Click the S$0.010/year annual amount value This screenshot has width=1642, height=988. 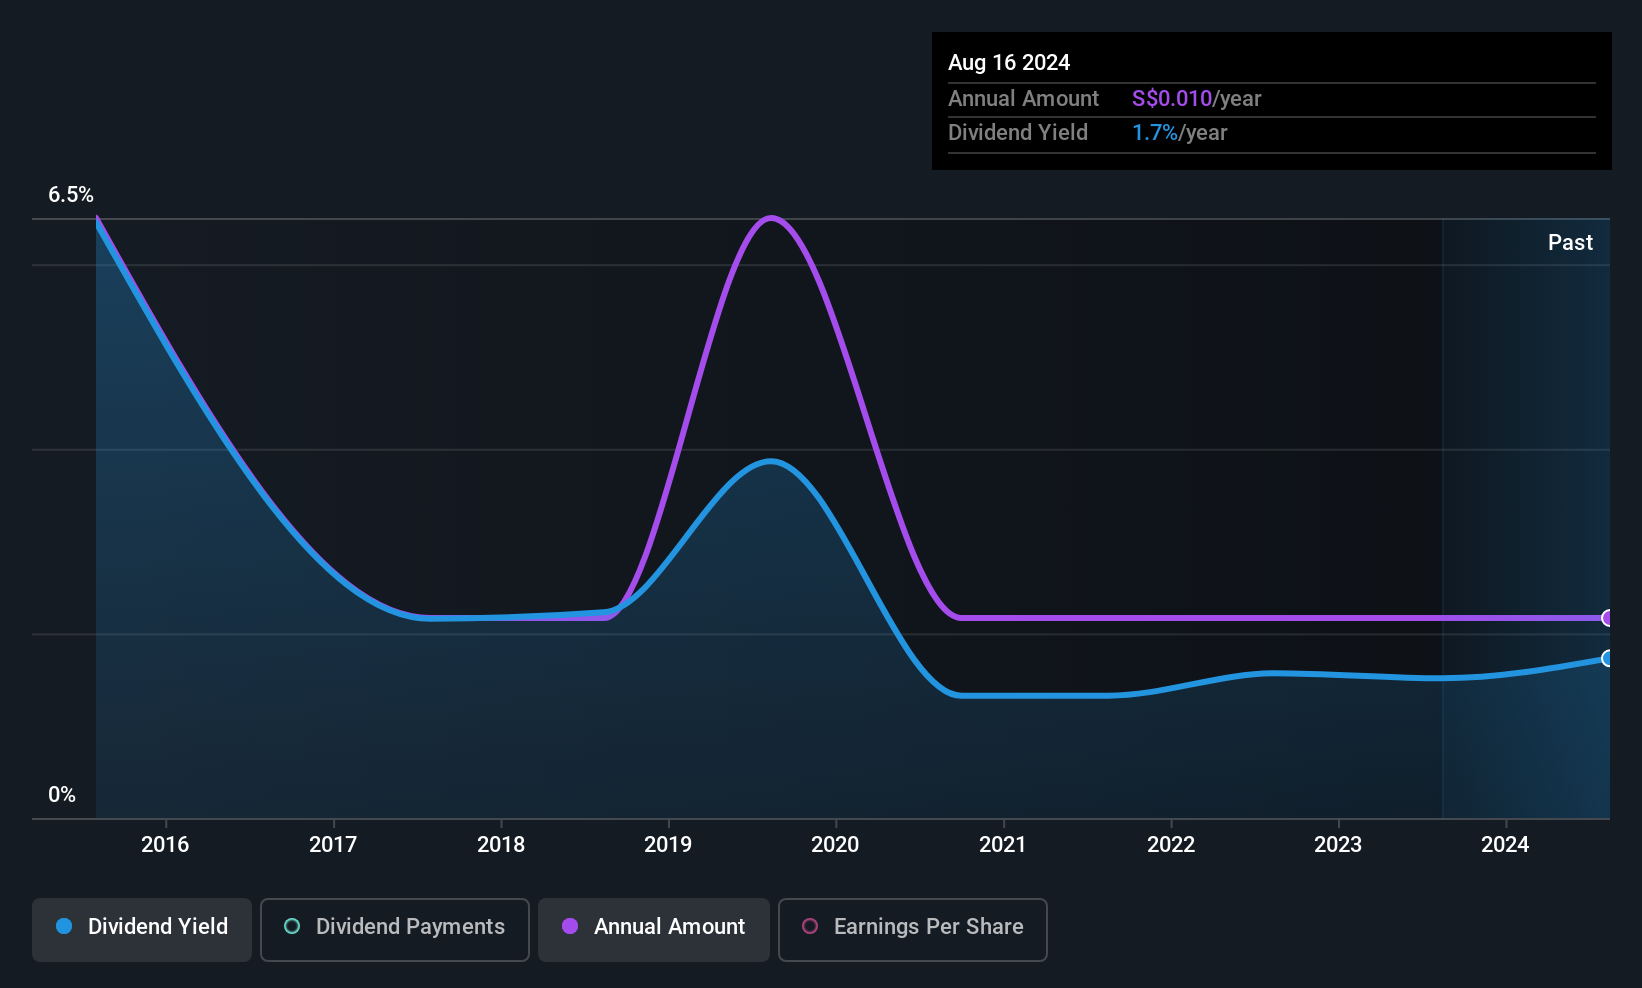coord(1196,98)
